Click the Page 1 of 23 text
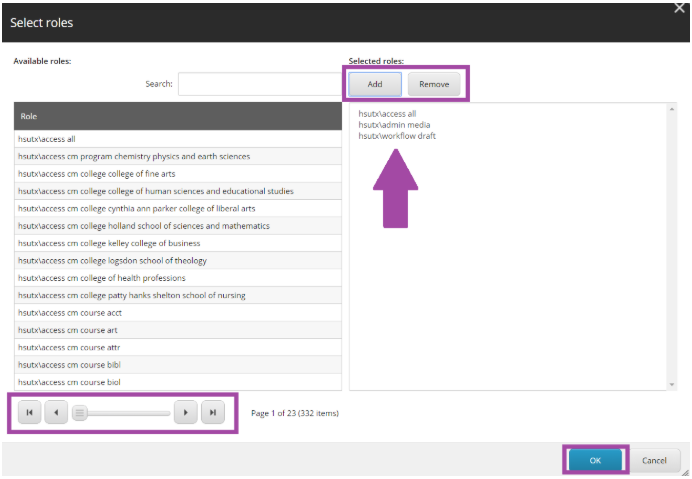The width and height of the screenshot is (692, 479). click(x=295, y=413)
